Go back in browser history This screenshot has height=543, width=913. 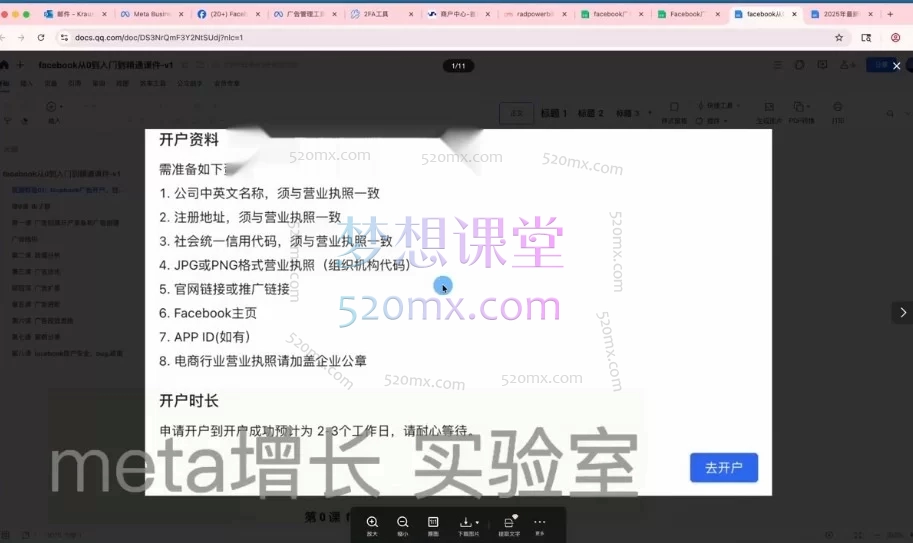point(3,37)
